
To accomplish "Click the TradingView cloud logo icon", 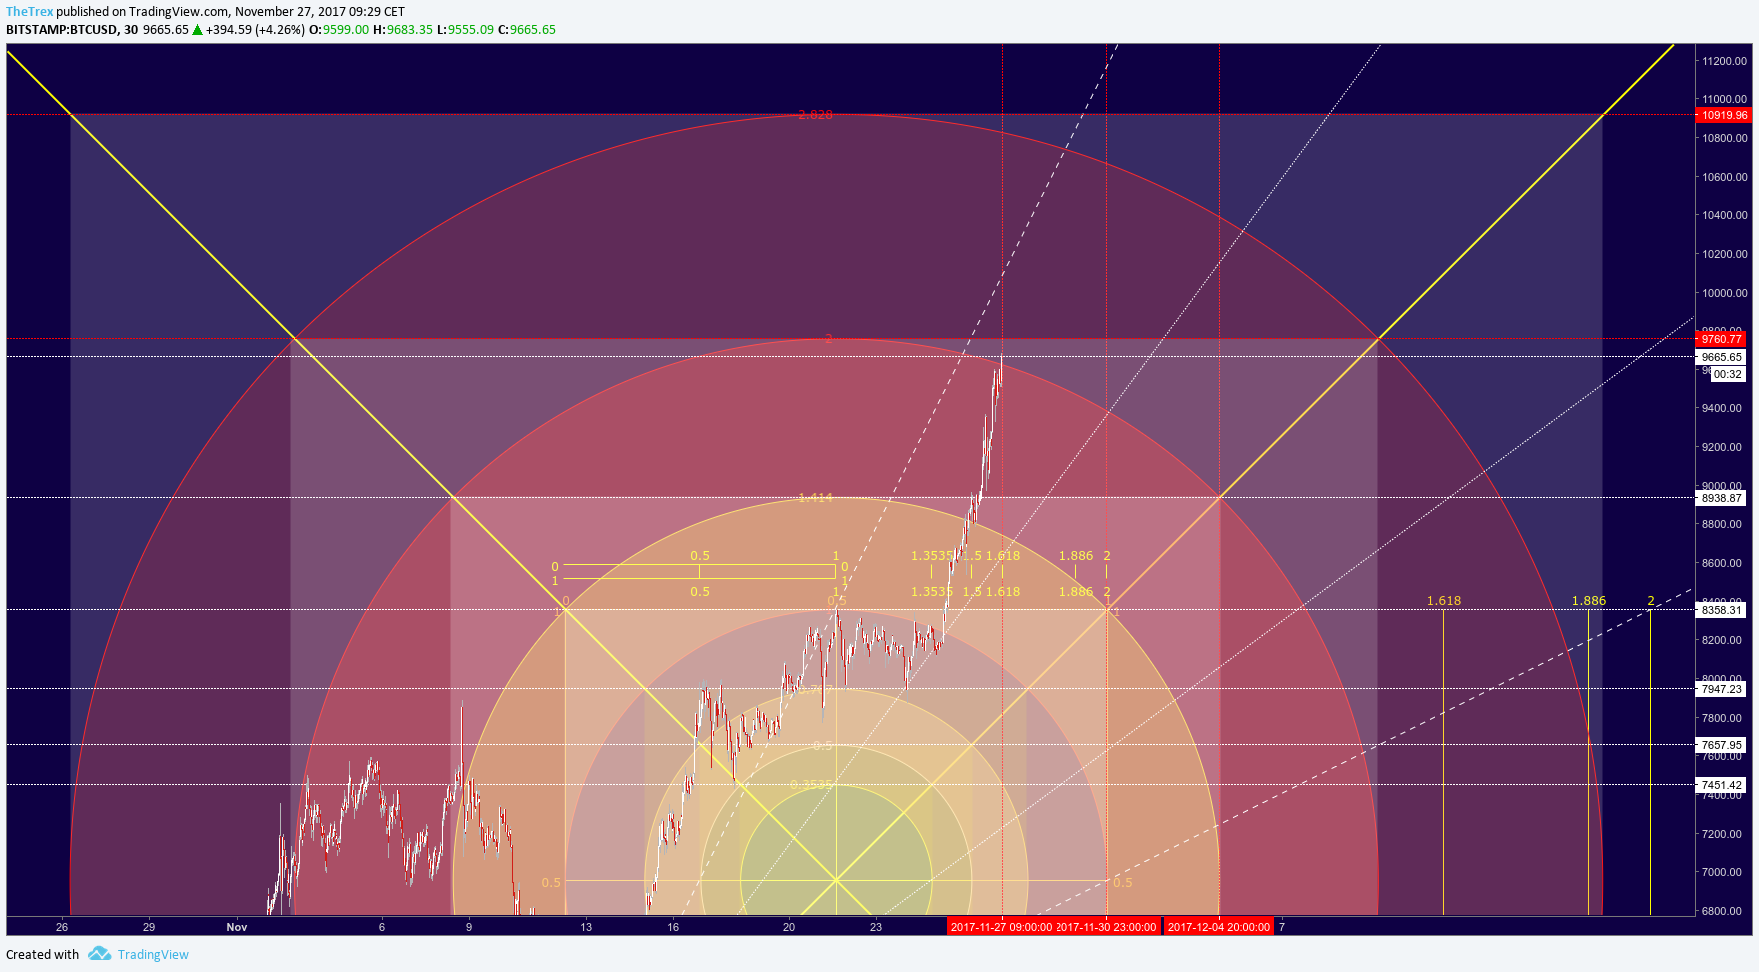I will pyautogui.click(x=99, y=954).
